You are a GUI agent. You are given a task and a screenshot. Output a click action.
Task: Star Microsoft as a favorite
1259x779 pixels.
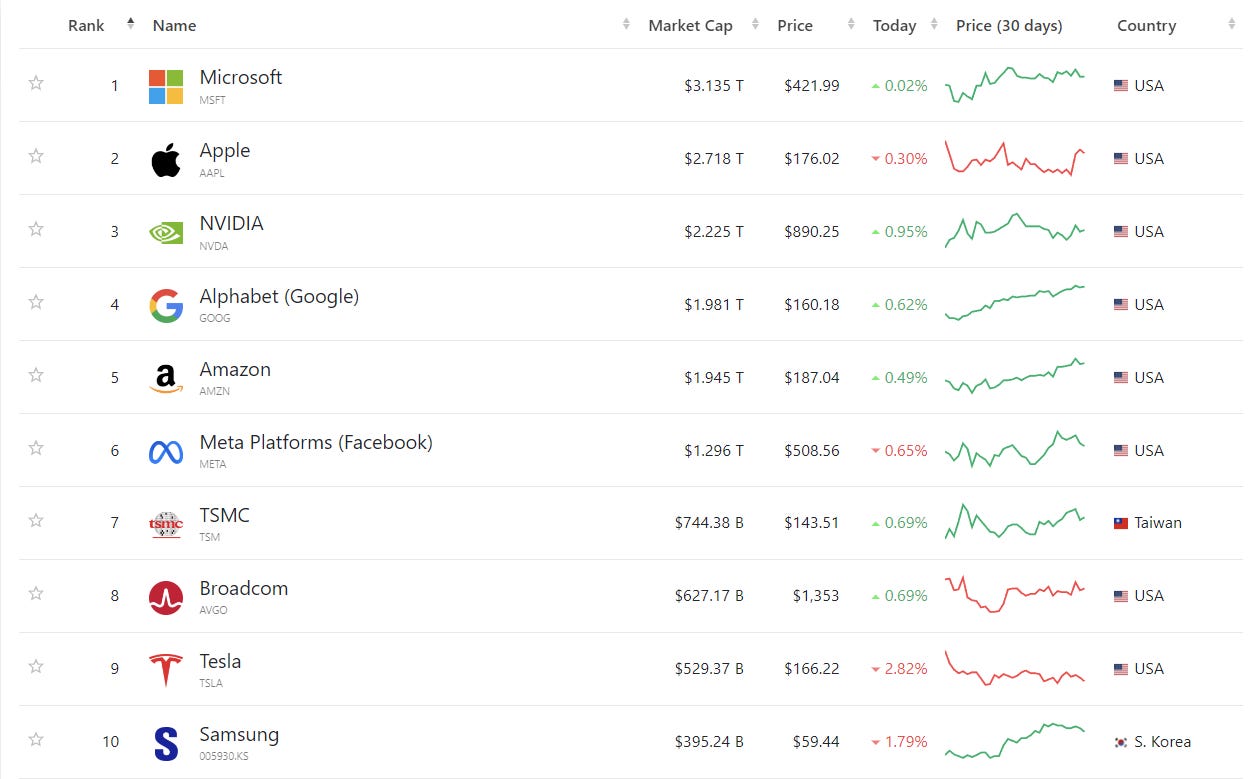36,83
